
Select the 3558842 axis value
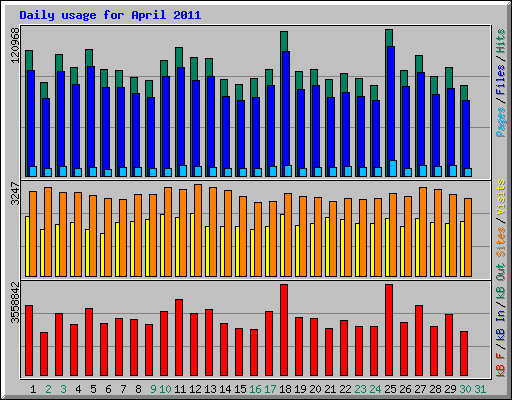click(x=15, y=303)
